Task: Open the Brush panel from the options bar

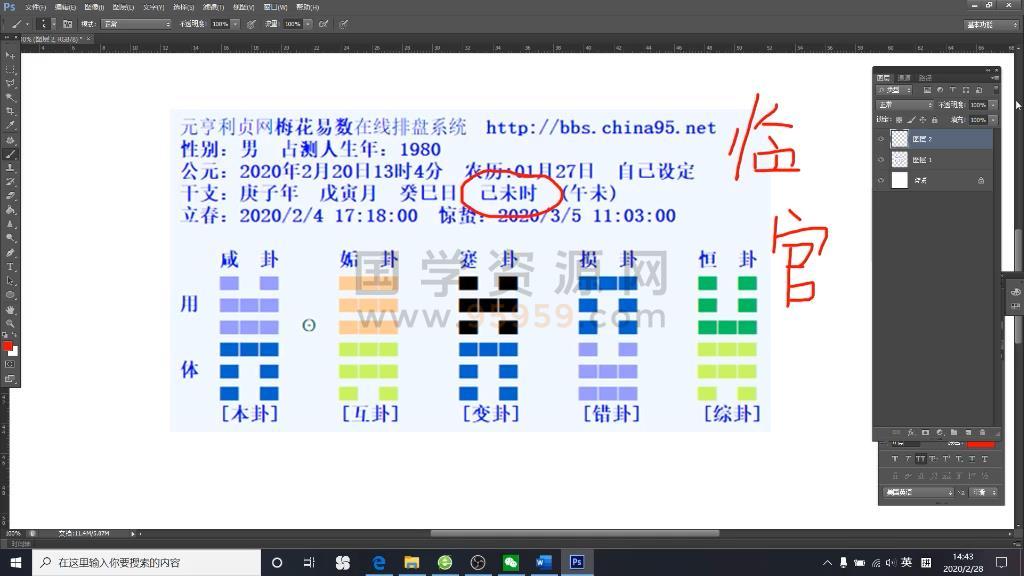Action: coord(67,24)
